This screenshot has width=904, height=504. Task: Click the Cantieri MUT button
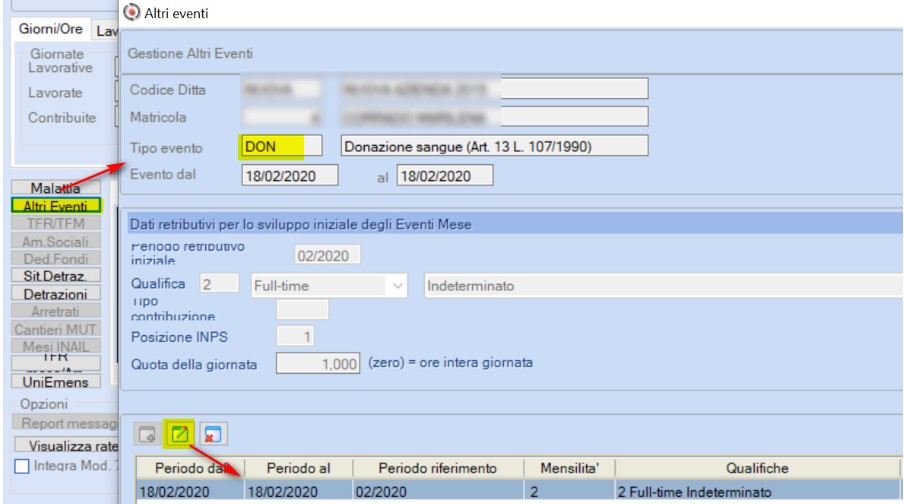coord(56,329)
